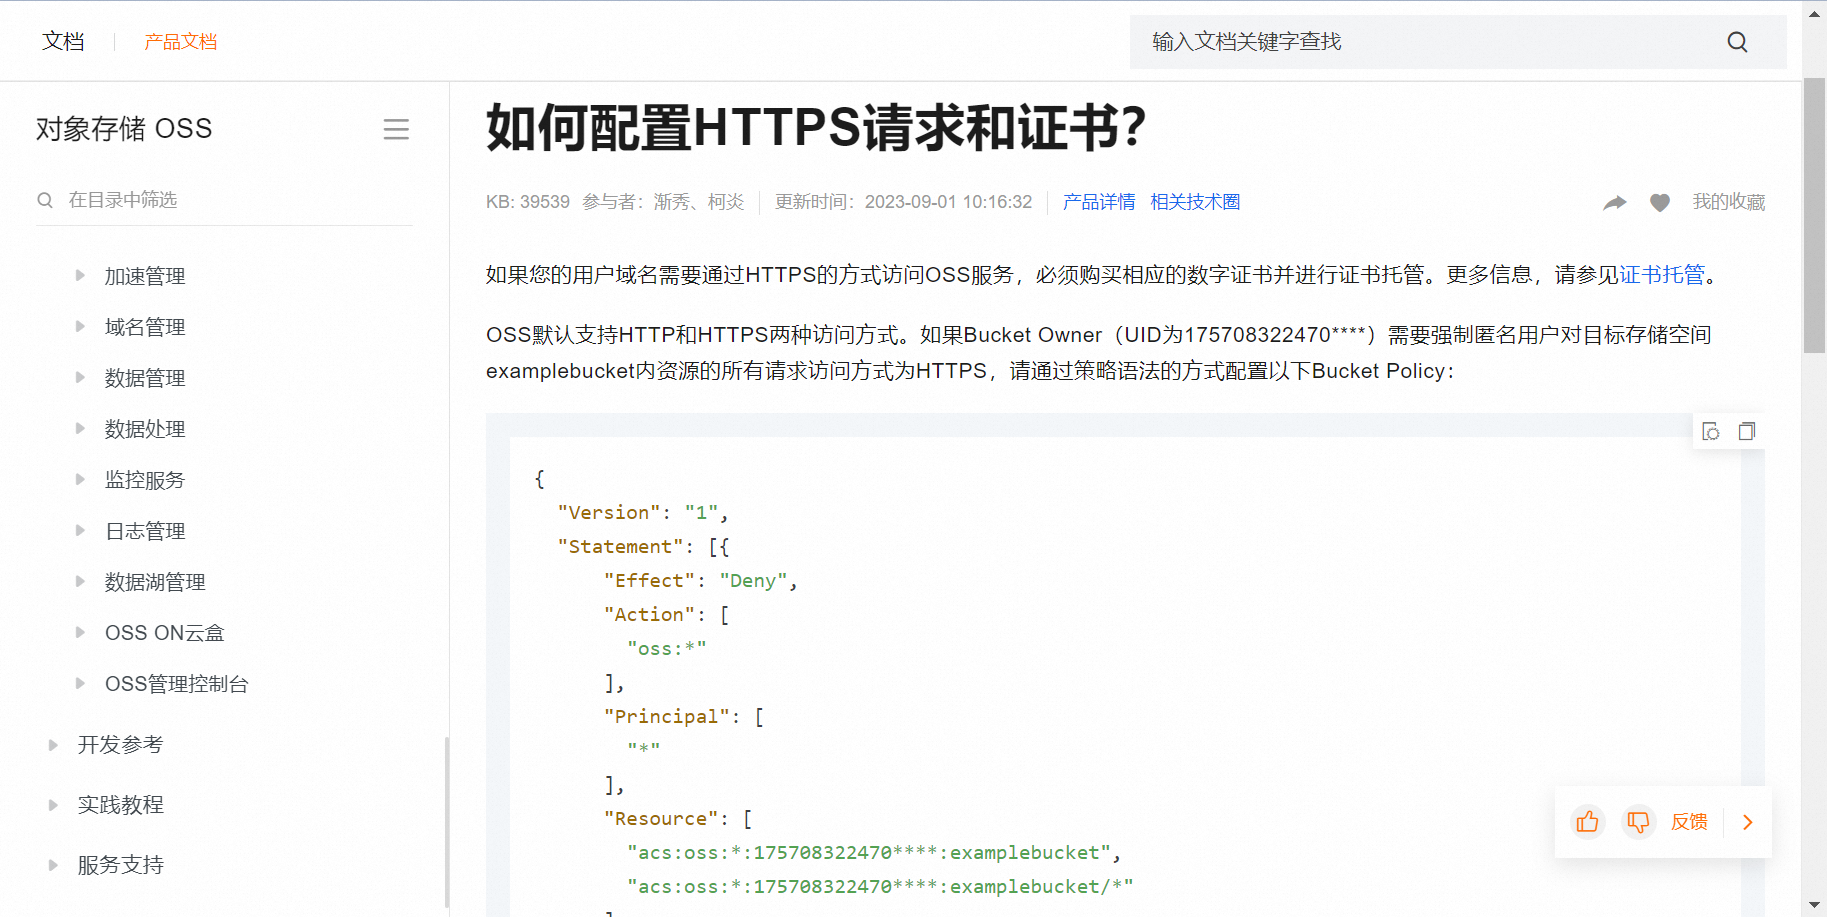The width and height of the screenshot is (1827, 917).
Task: Open the 实践教程 menu entry
Action: (x=120, y=805)
